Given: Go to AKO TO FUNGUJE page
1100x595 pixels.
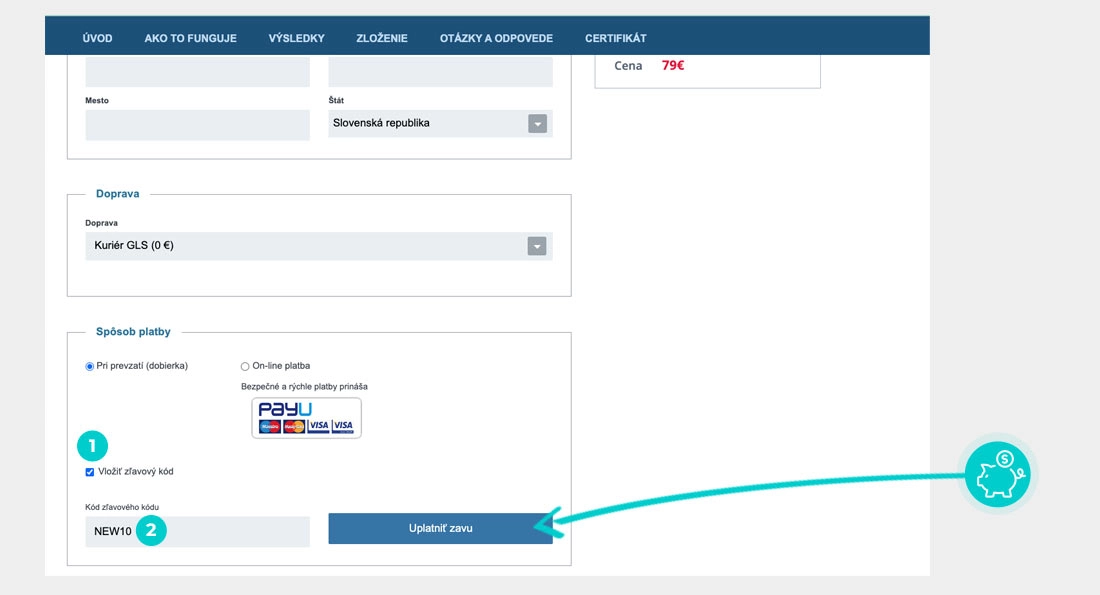Looking at the screenshot, I should point(190,38).
